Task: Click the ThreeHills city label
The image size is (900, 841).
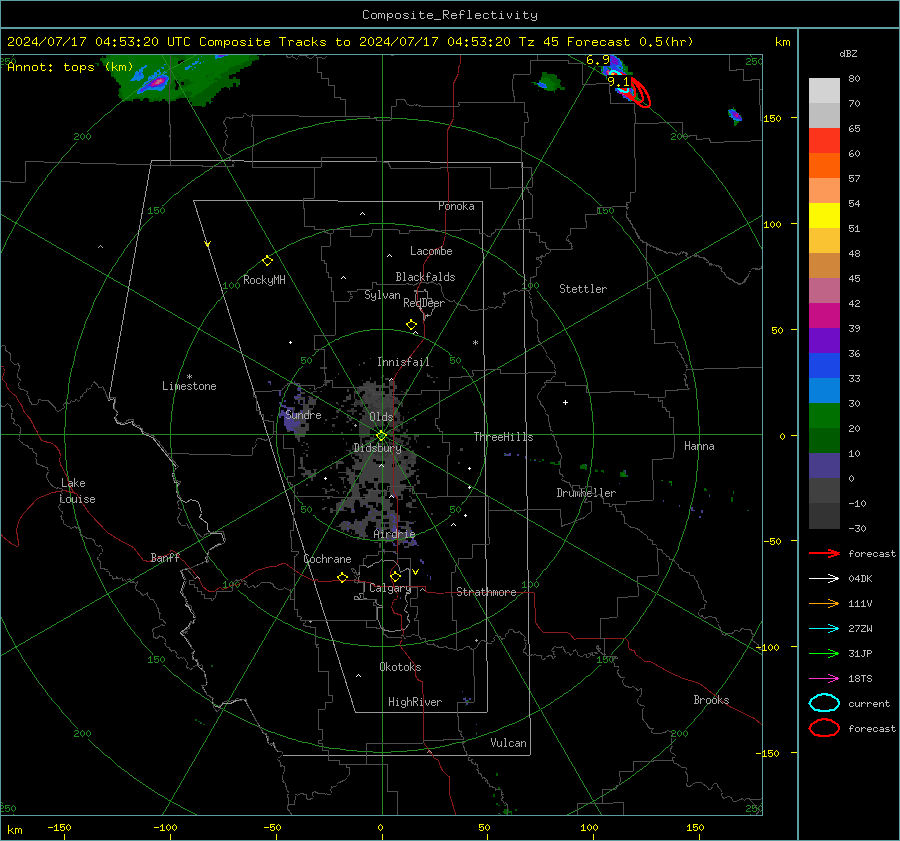Action: (503, 437)
